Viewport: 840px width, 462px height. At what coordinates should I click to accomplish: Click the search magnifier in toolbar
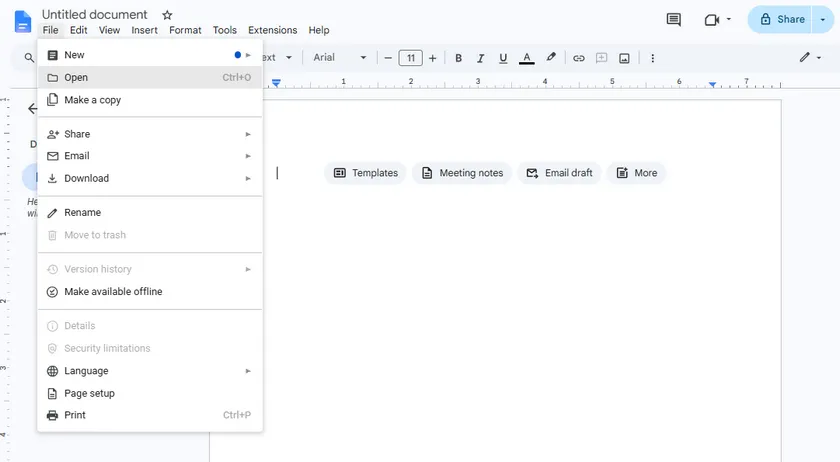tap(29, 58)
